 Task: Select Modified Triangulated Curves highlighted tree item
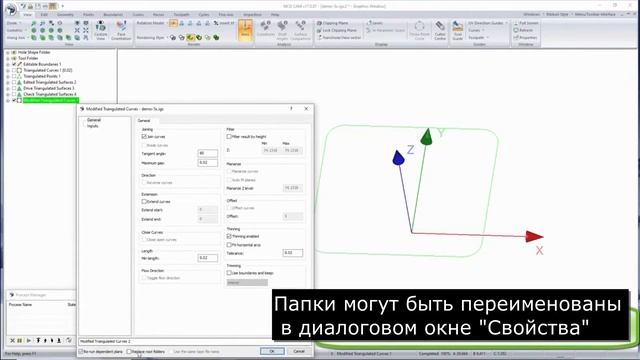pyautogui.click(x=51, y=100)
